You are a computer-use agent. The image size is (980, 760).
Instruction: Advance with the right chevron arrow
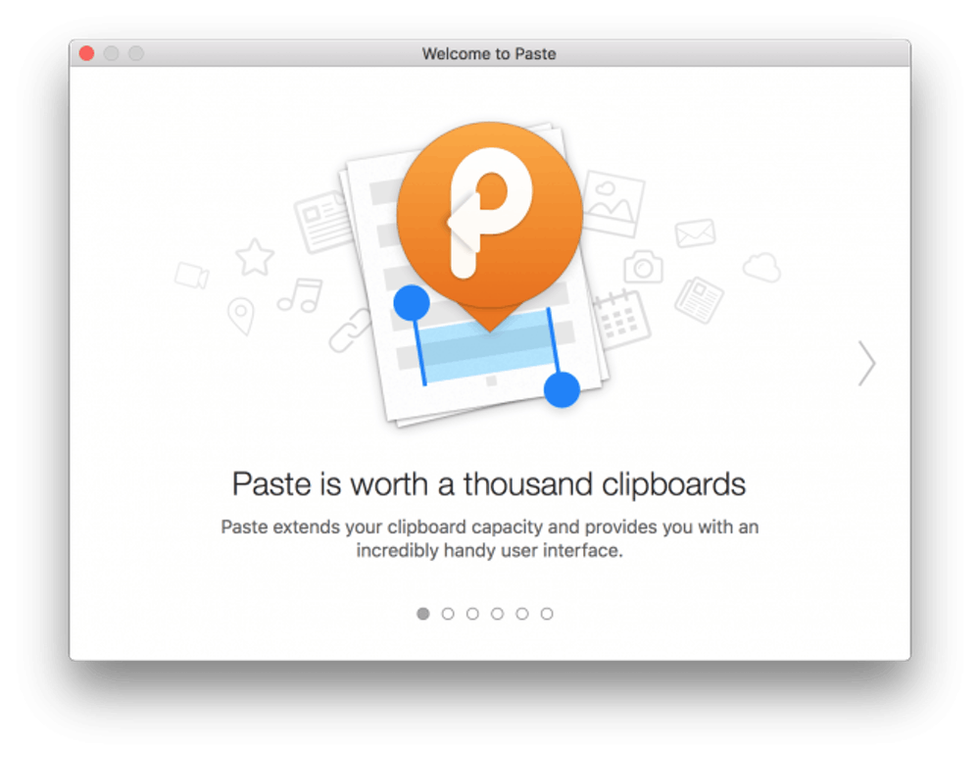(866, 363)
